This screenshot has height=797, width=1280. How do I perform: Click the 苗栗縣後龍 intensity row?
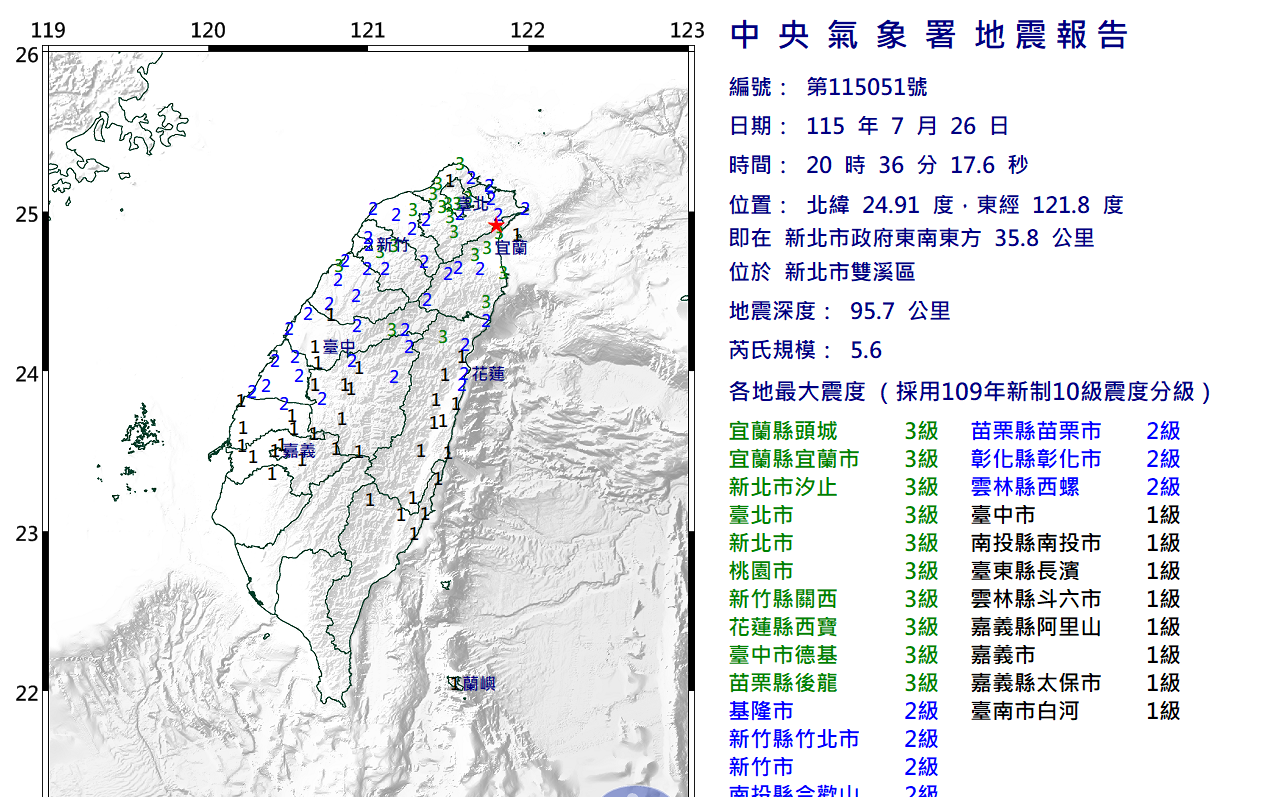[834, 683]
